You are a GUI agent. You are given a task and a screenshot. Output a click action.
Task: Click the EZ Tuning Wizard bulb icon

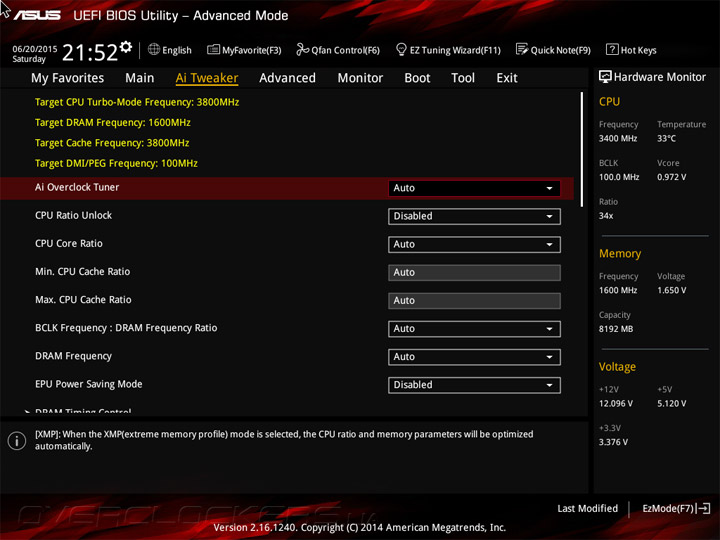401,50
